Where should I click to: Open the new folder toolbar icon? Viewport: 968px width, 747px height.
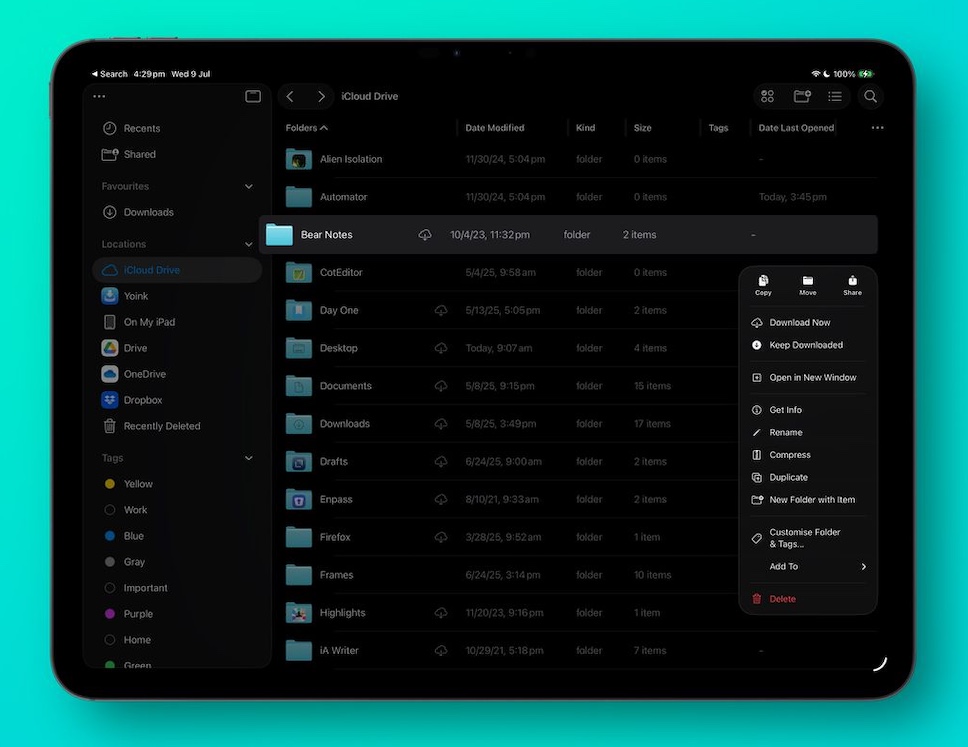click(802, 96)
